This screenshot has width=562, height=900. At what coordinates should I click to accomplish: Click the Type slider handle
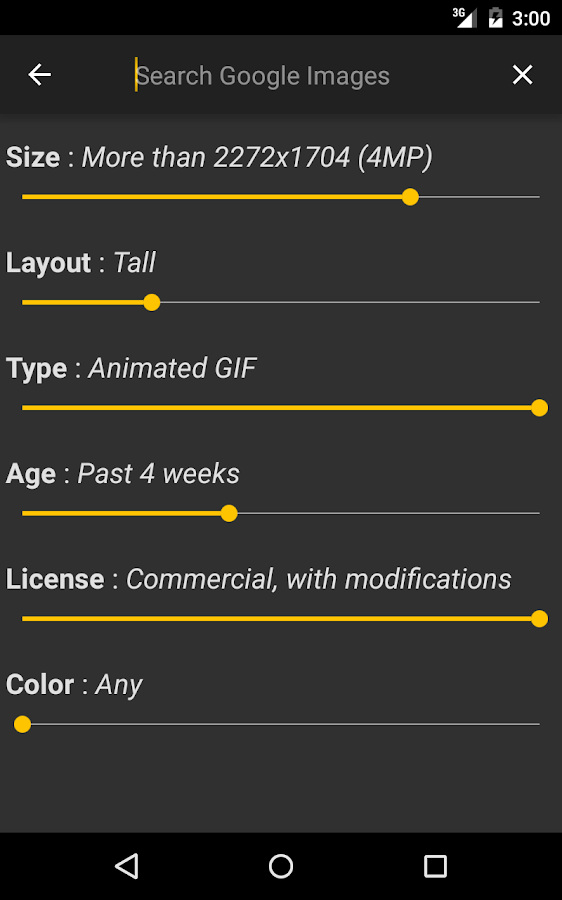click(x=539, y=408)
